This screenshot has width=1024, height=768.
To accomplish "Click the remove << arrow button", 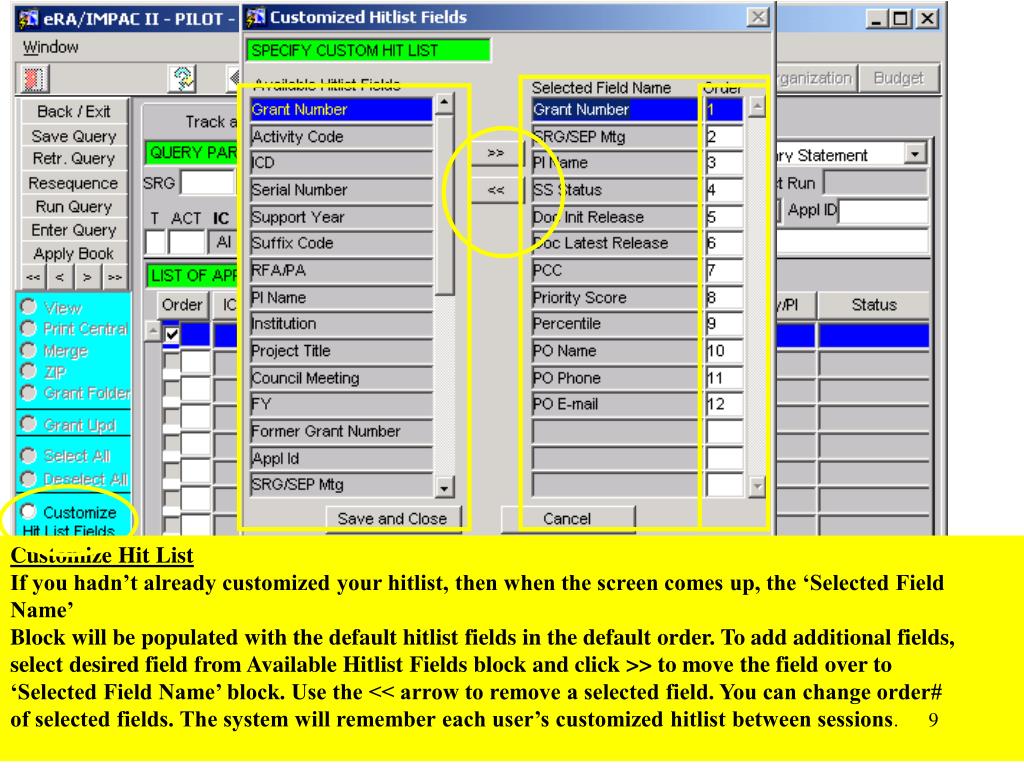I will [x=496, y=190].
